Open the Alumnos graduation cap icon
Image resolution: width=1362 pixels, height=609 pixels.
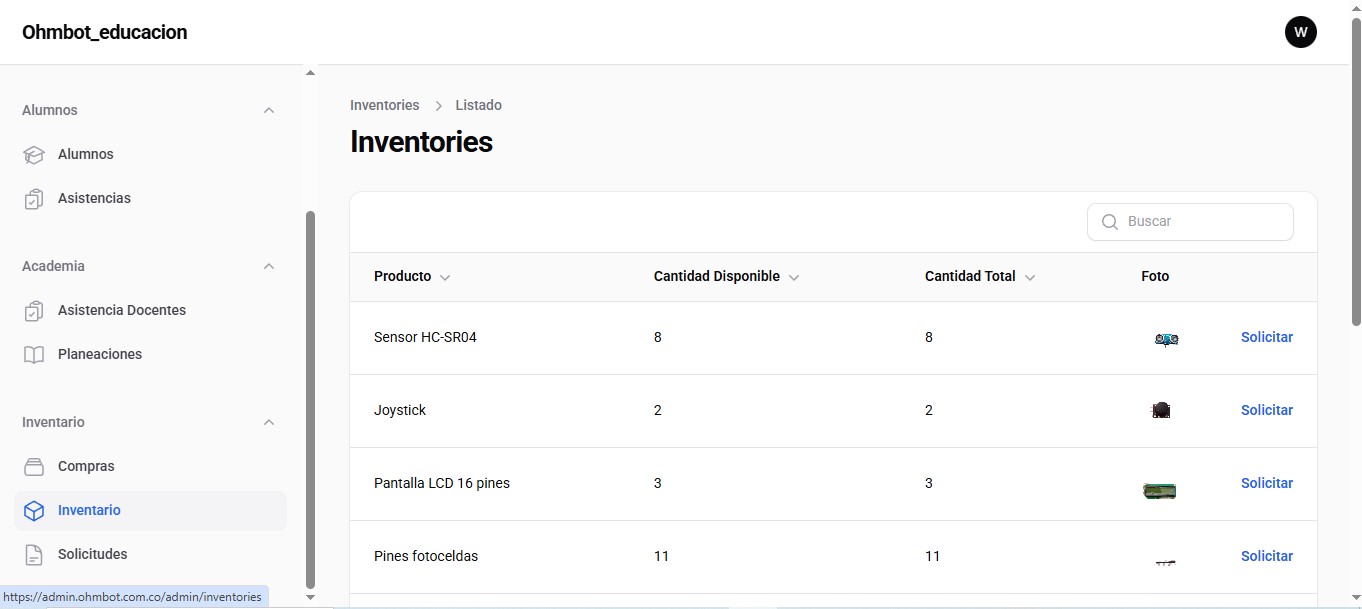tap(34, 155)
